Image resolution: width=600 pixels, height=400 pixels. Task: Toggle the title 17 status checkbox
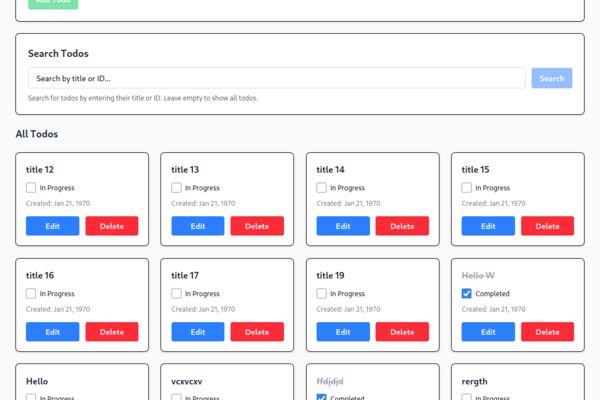coord(176,294)
